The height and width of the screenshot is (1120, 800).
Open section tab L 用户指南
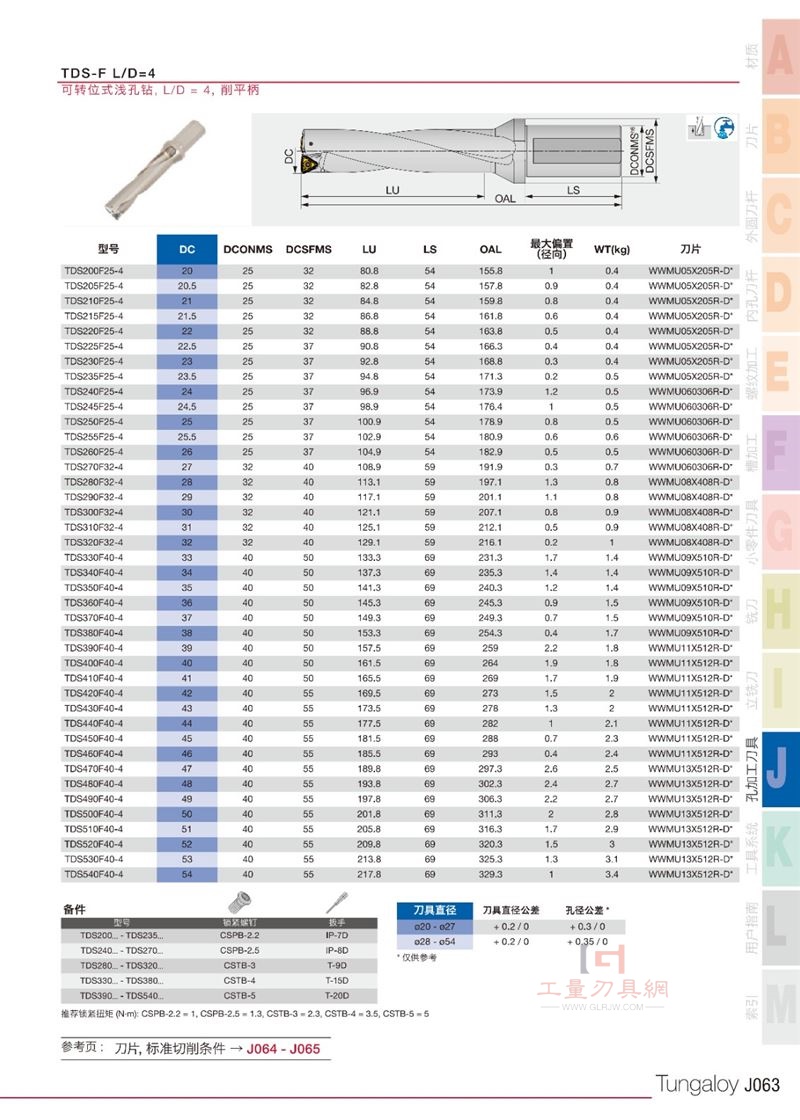click(779, 929)
